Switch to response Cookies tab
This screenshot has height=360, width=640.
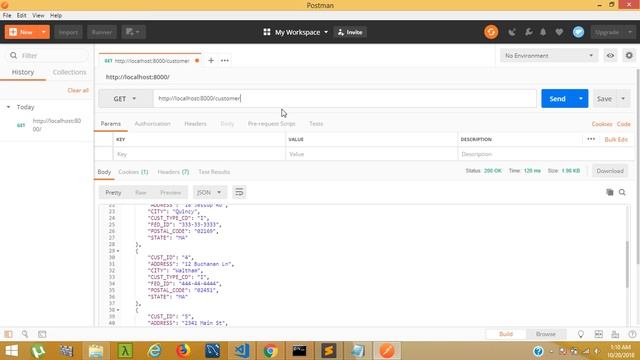pos(133,172)
